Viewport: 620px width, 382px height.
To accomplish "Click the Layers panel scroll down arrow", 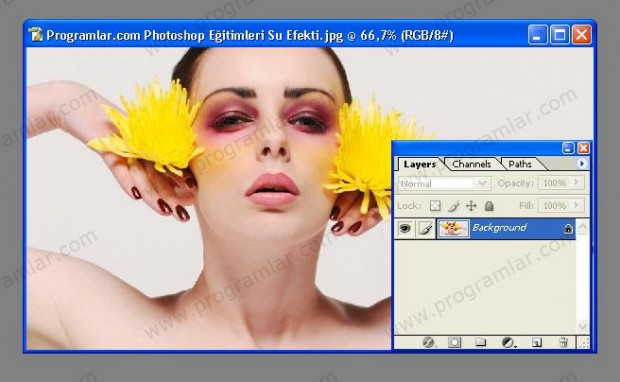I will (583, 326).
